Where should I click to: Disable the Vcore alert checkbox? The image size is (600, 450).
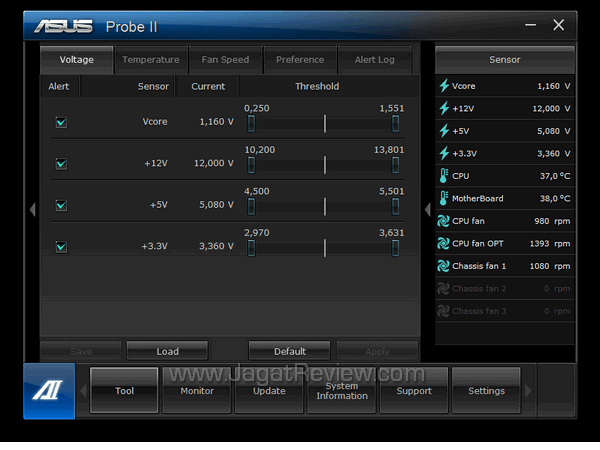click(61, 122)
